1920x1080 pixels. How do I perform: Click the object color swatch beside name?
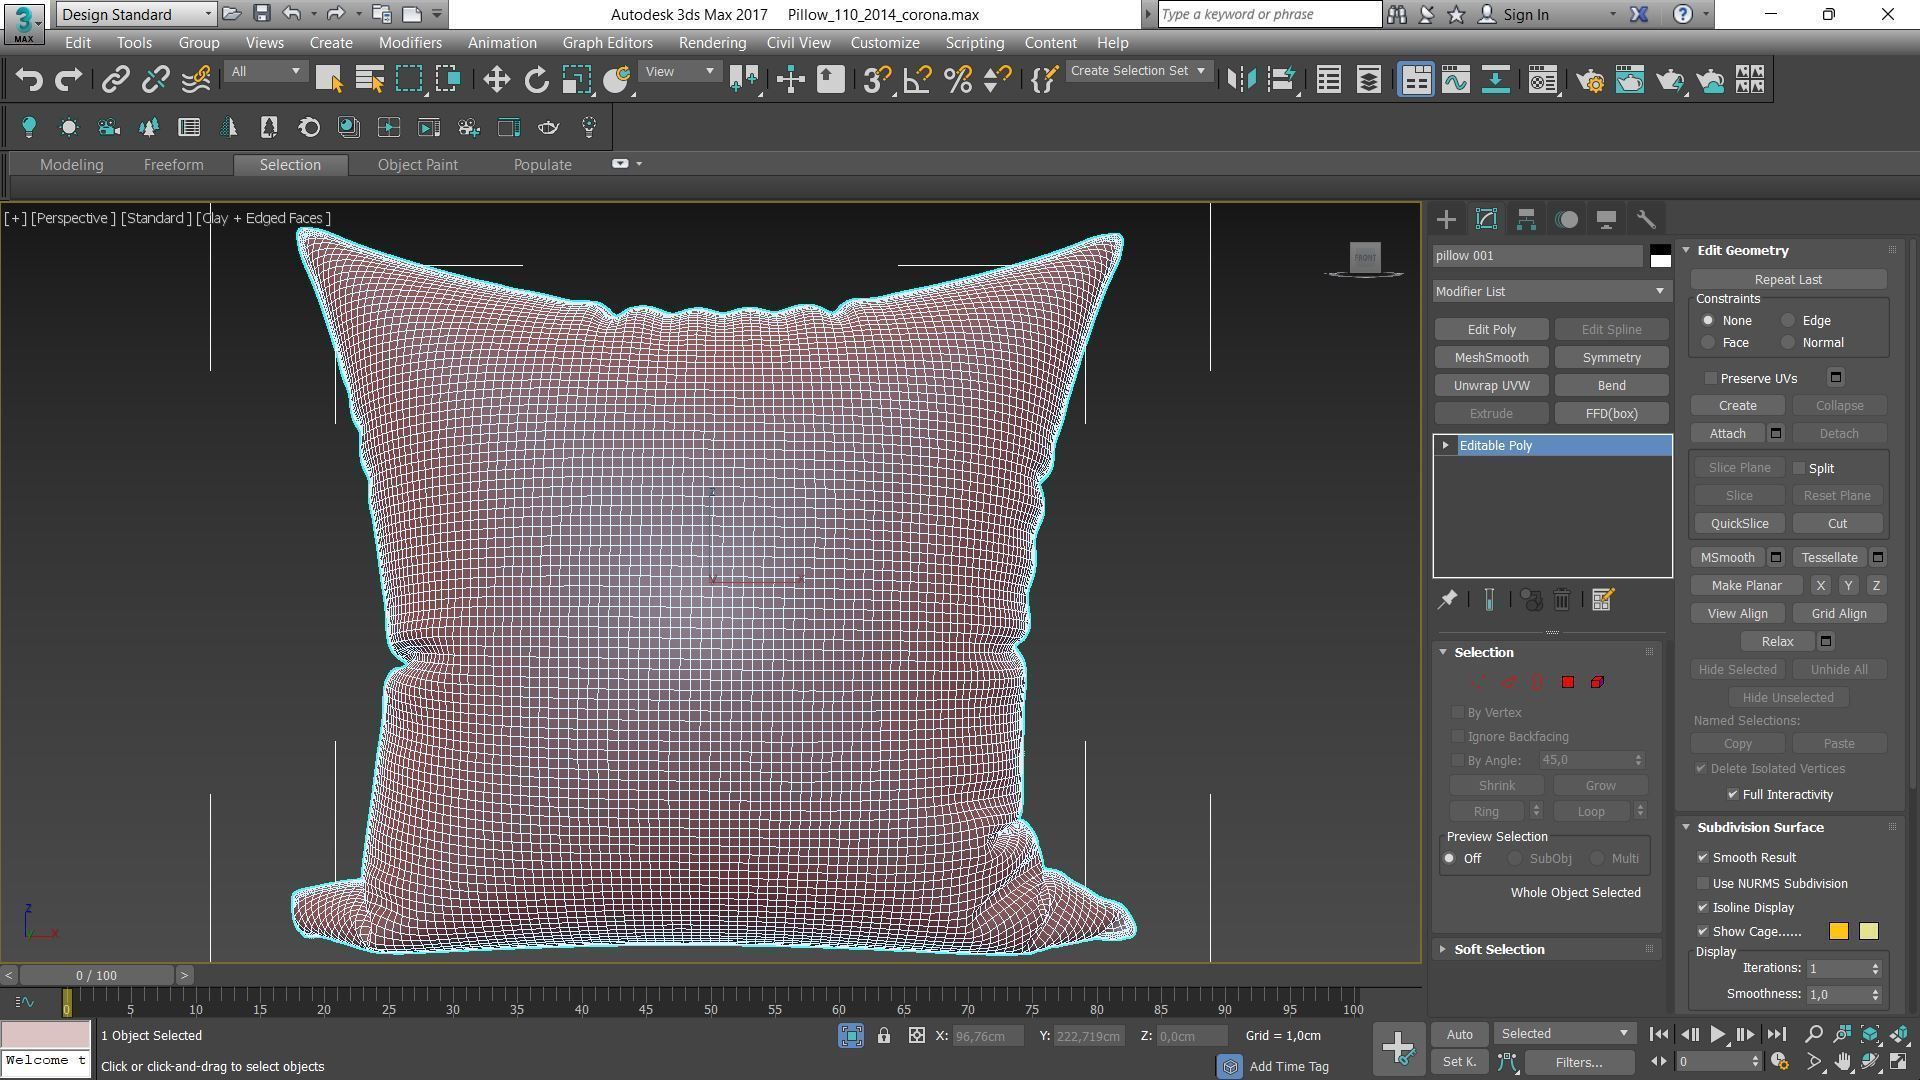click(x=1660, y=256)
